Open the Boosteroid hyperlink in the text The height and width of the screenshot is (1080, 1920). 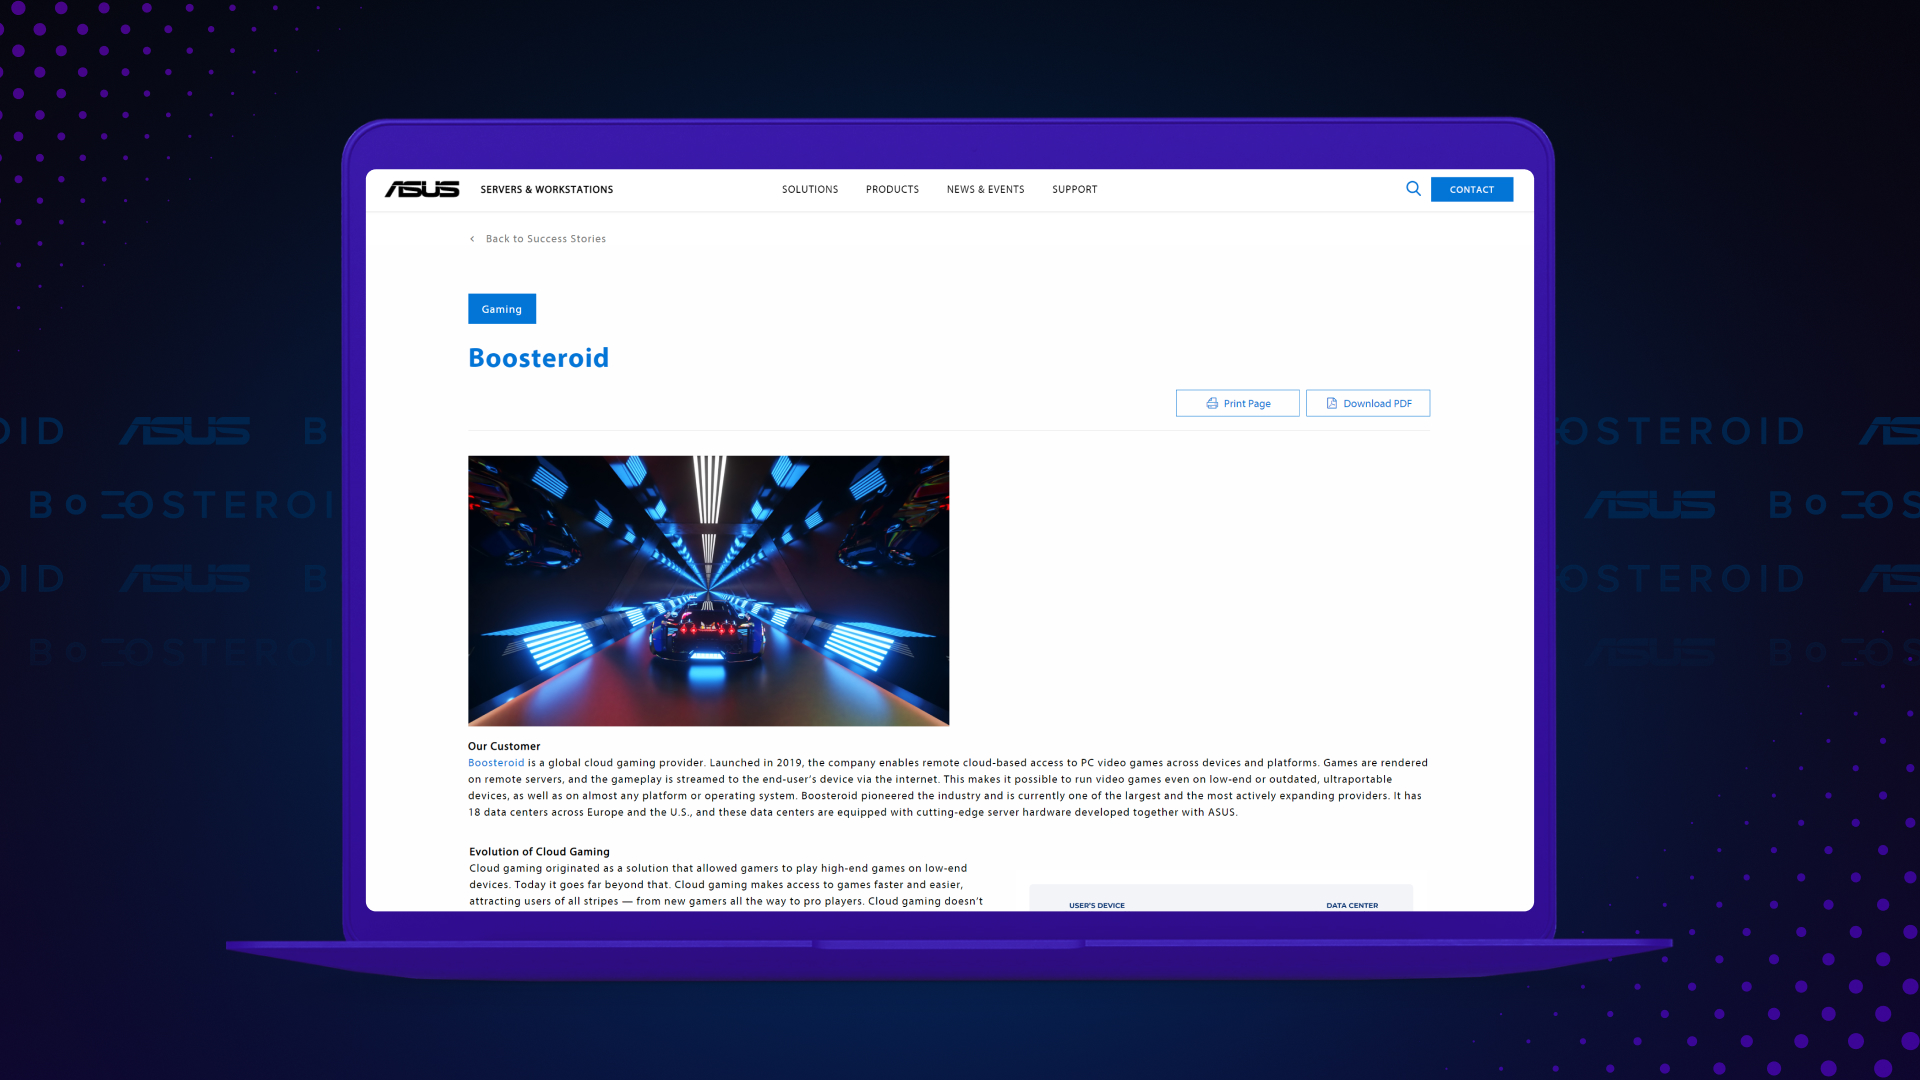[496, 762]
